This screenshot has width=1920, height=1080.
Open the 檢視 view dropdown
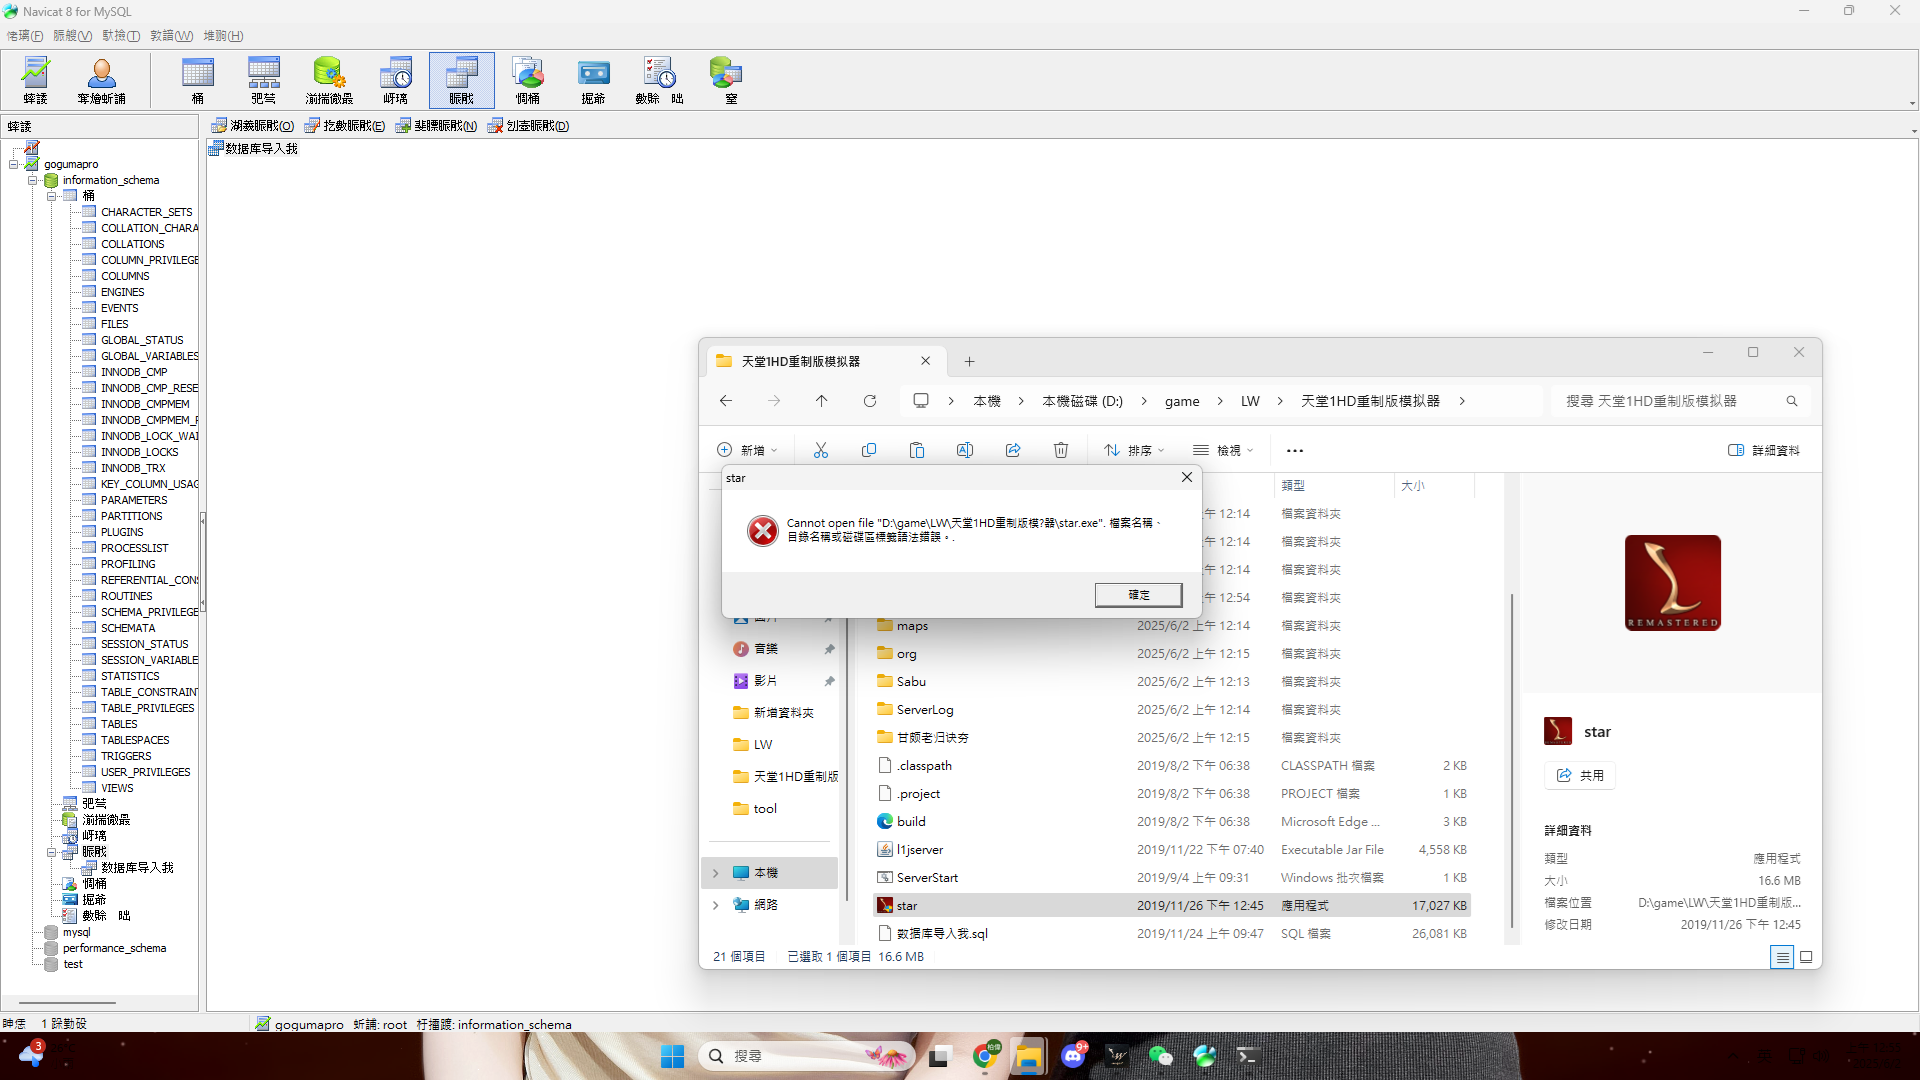pos(1223,450)
